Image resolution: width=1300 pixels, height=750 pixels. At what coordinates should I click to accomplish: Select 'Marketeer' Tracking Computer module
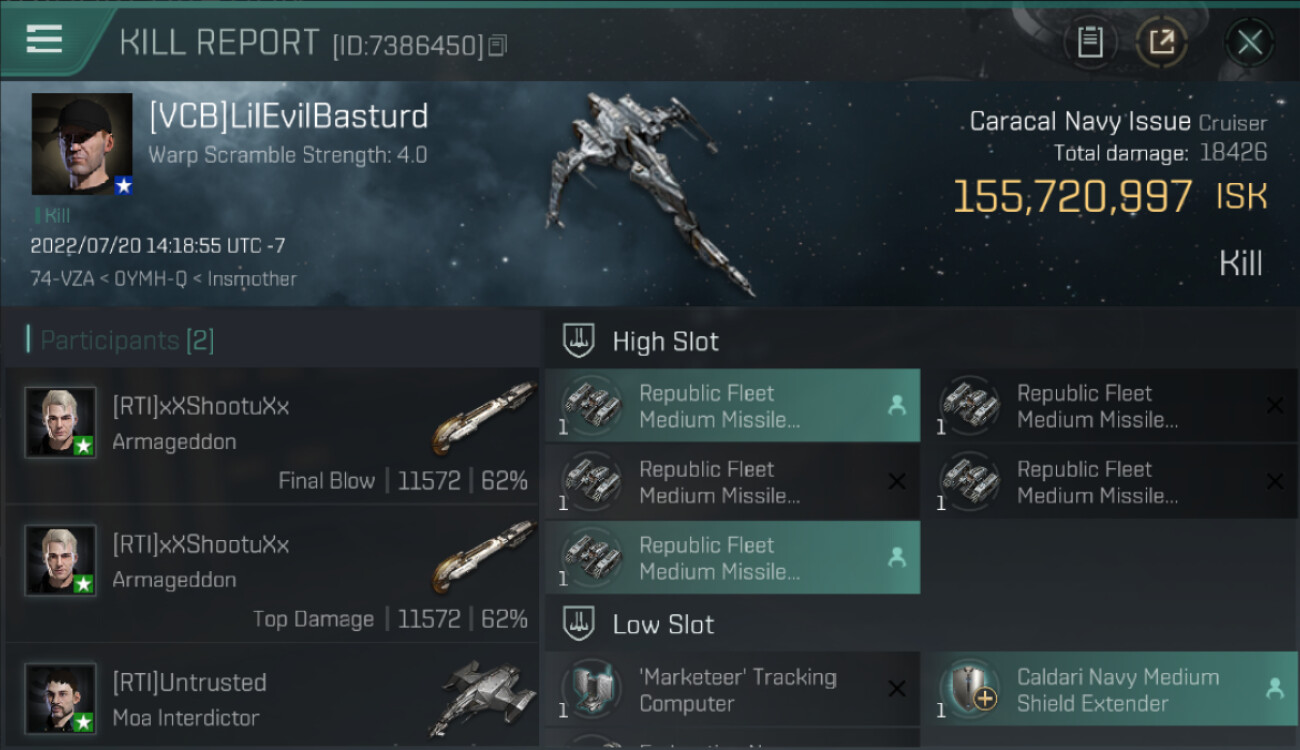point(732,690)
